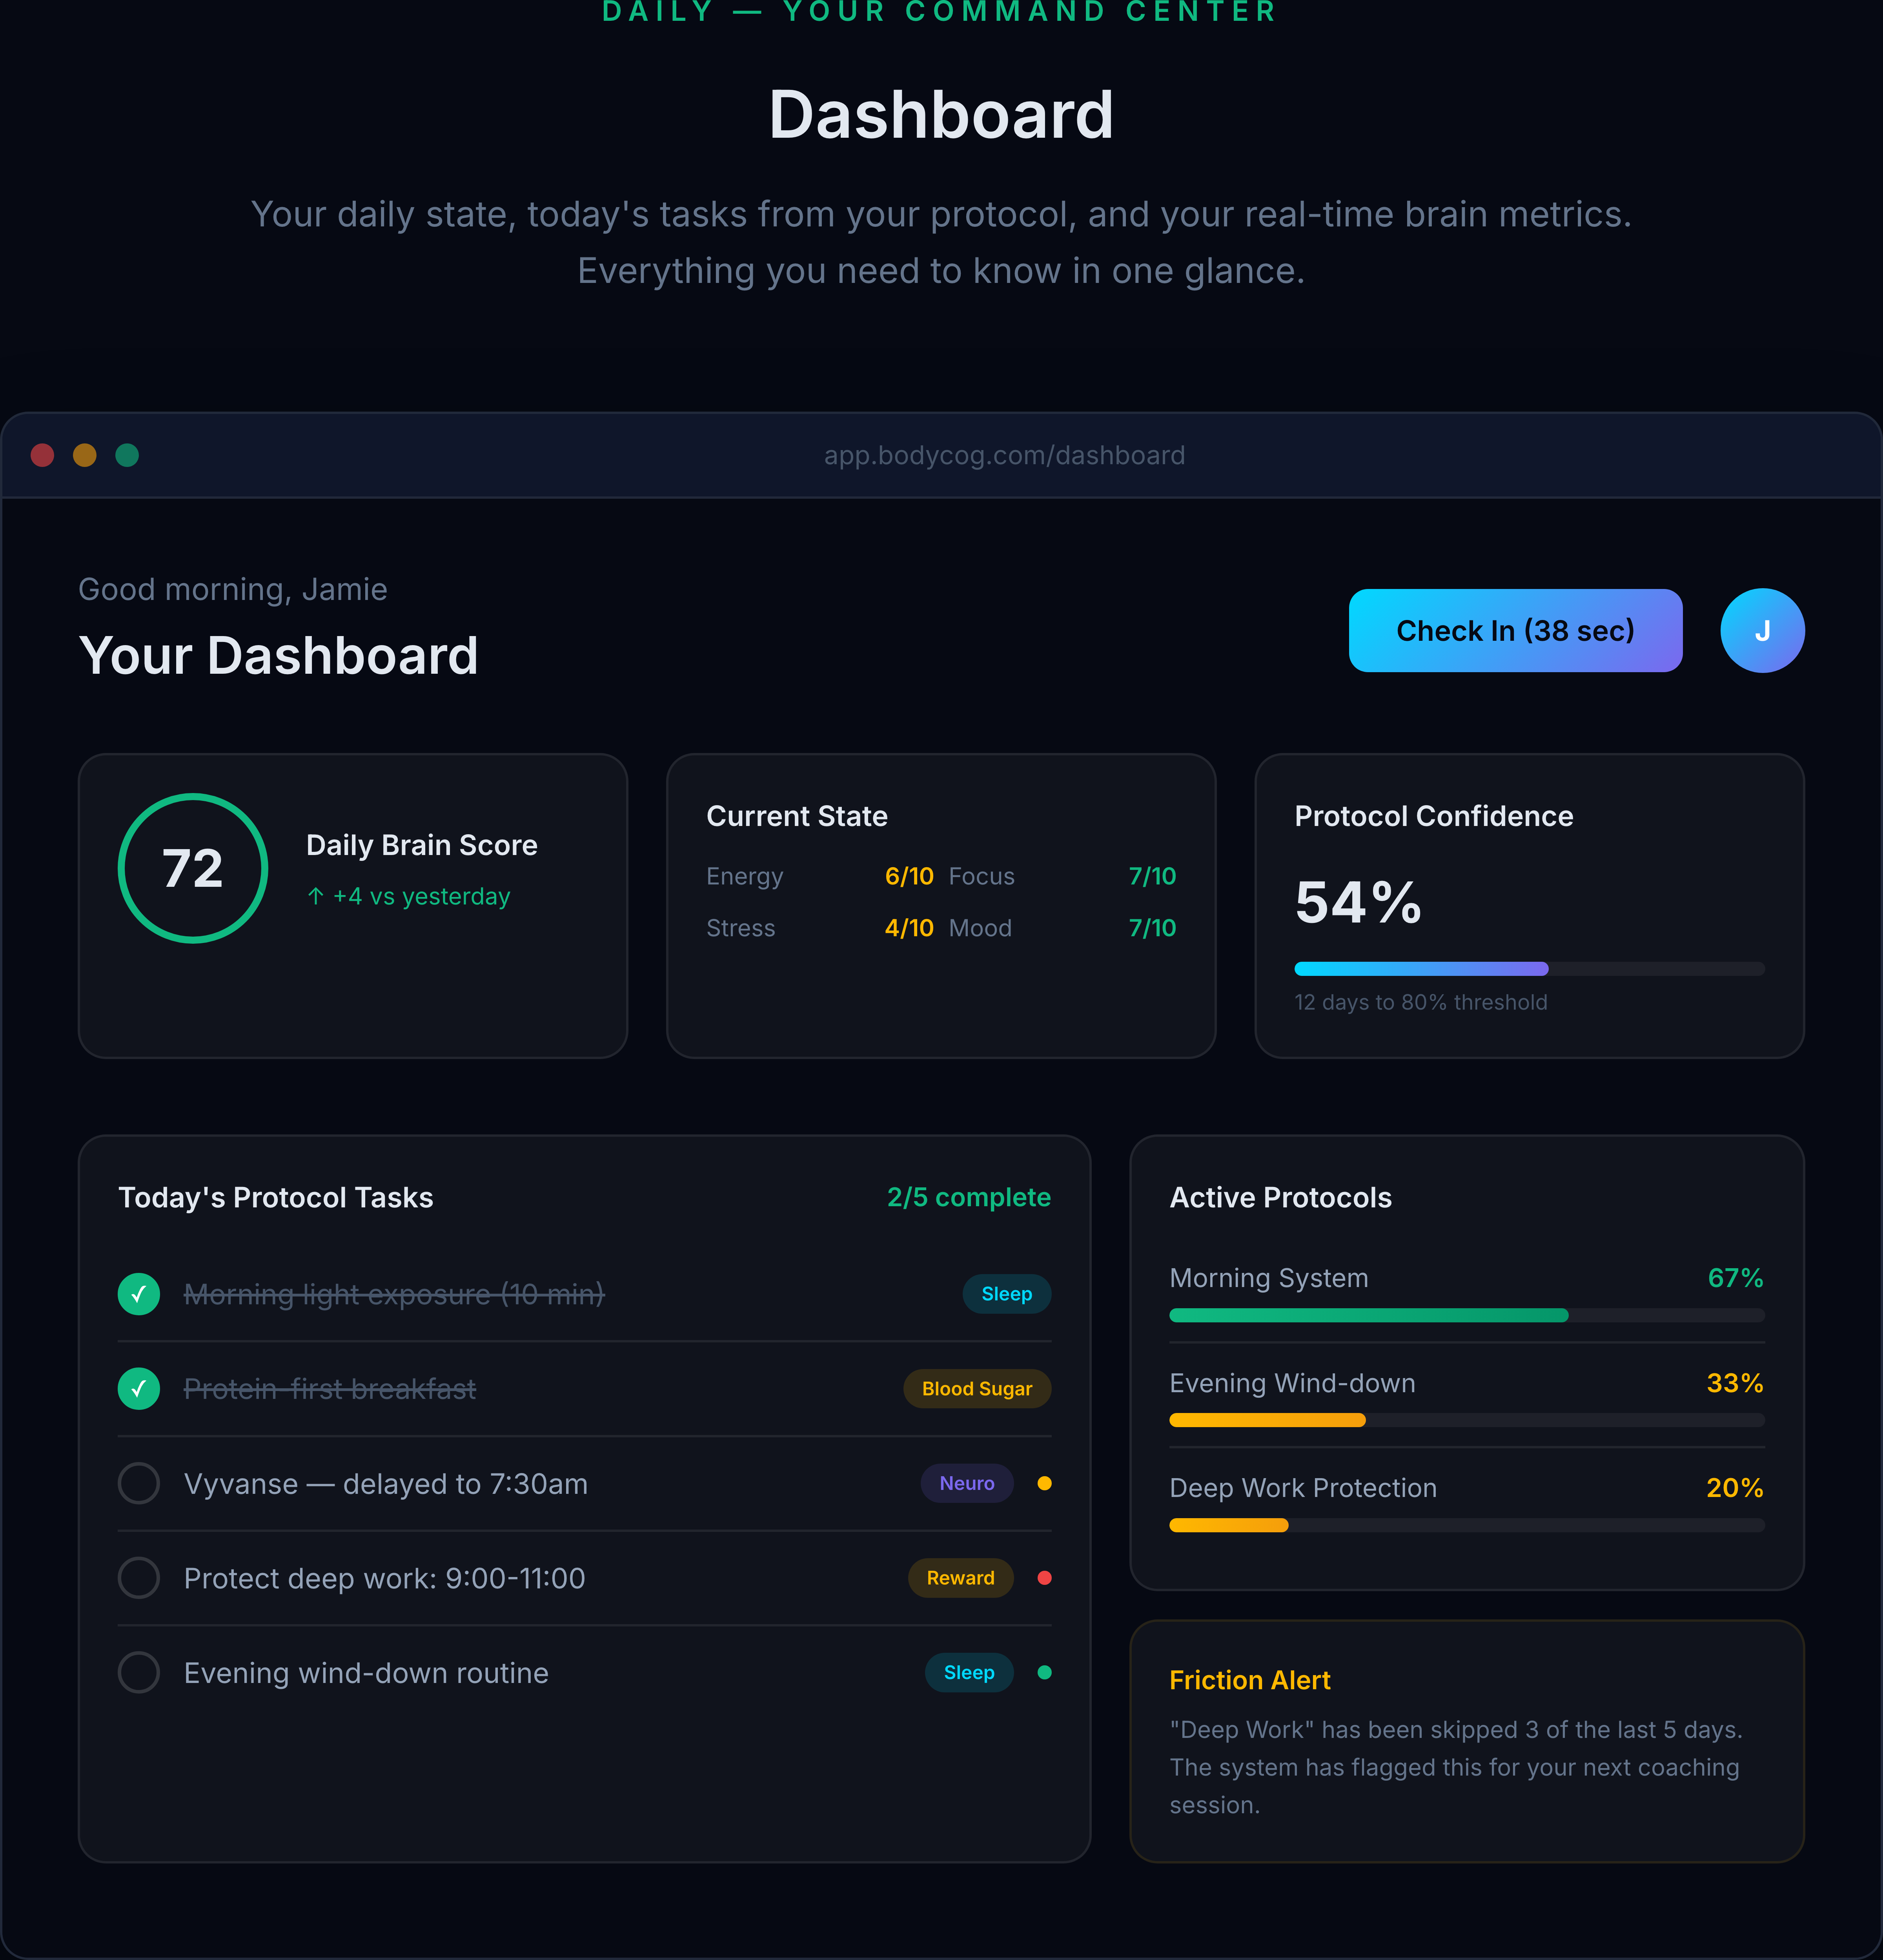1883x1960 pixels.
Task: Click the green window maximize dot
Action: coord(127,455)
